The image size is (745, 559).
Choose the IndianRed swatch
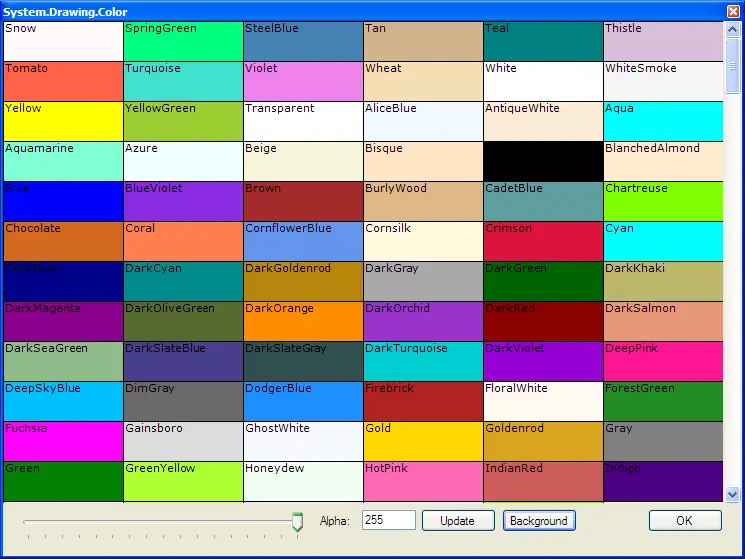tap(543, 481)
